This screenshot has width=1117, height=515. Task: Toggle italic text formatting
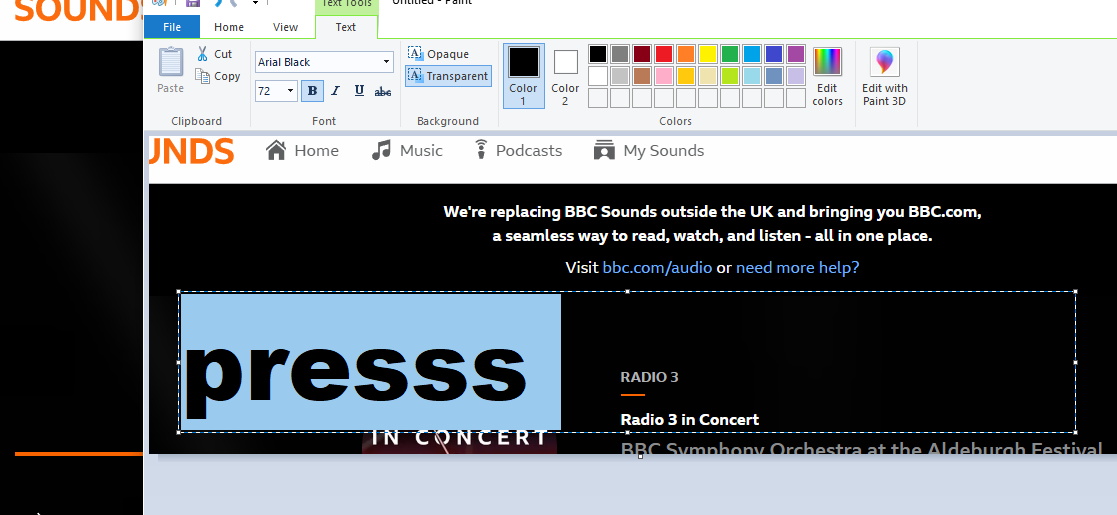pos(334,91)
